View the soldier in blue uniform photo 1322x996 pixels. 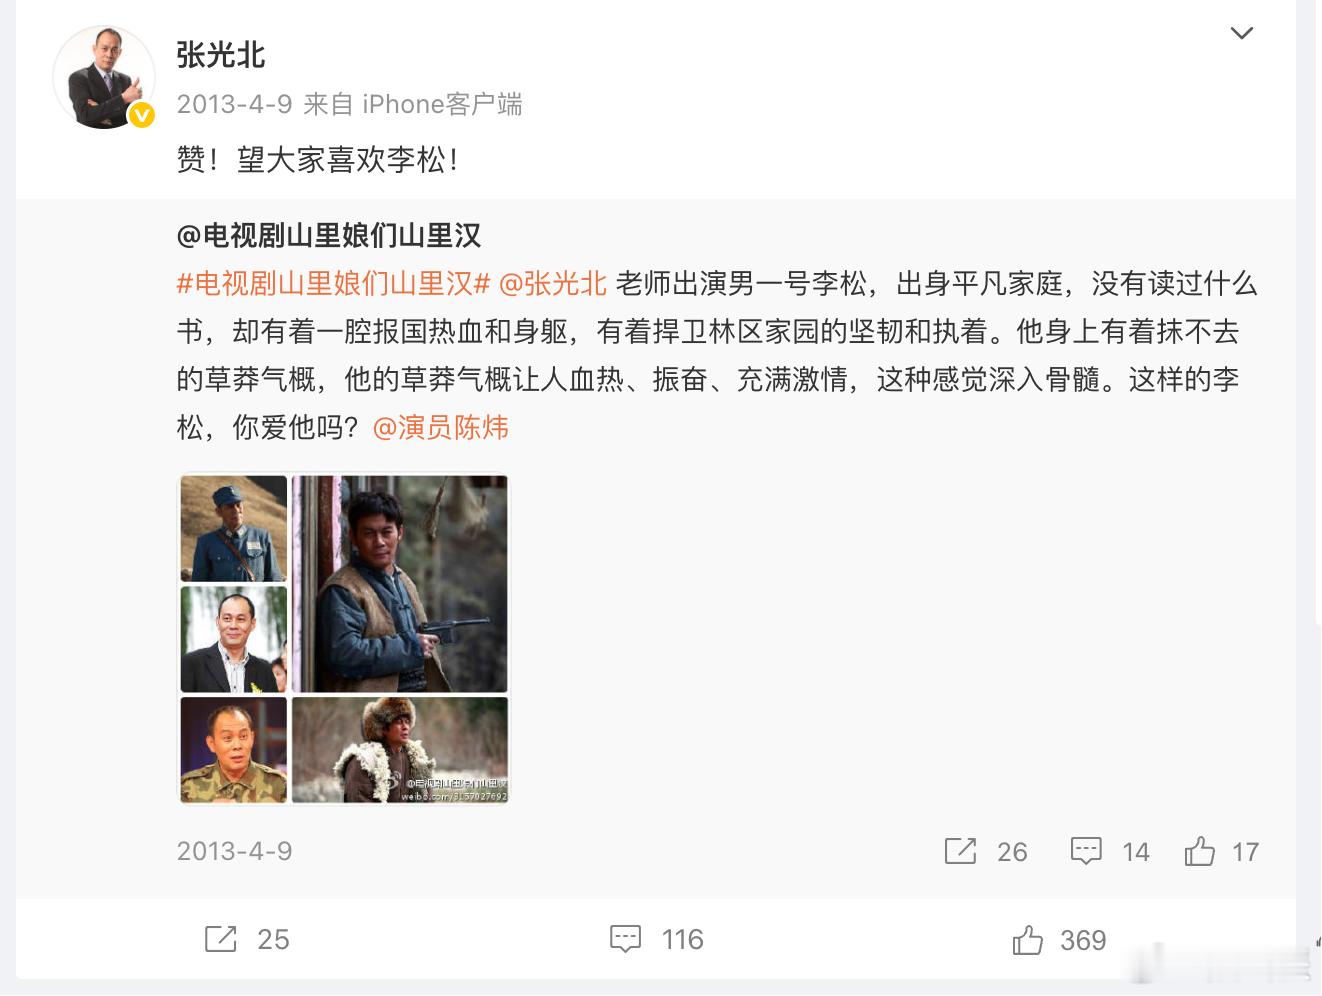(234, 529)
